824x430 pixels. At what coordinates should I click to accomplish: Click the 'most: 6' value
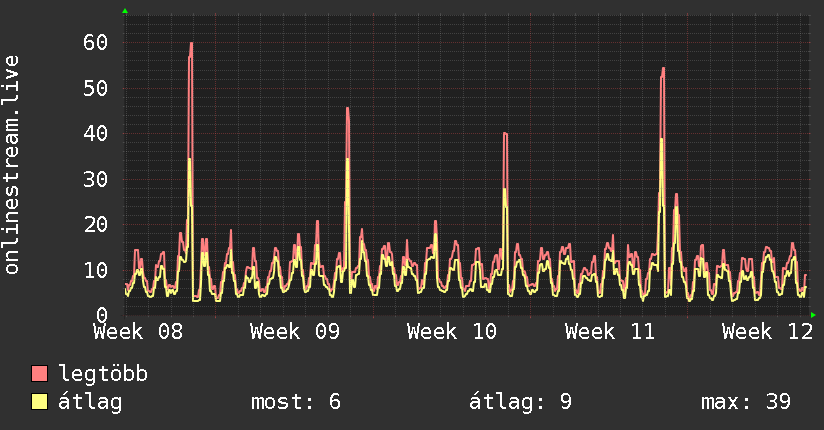(296, 402)
